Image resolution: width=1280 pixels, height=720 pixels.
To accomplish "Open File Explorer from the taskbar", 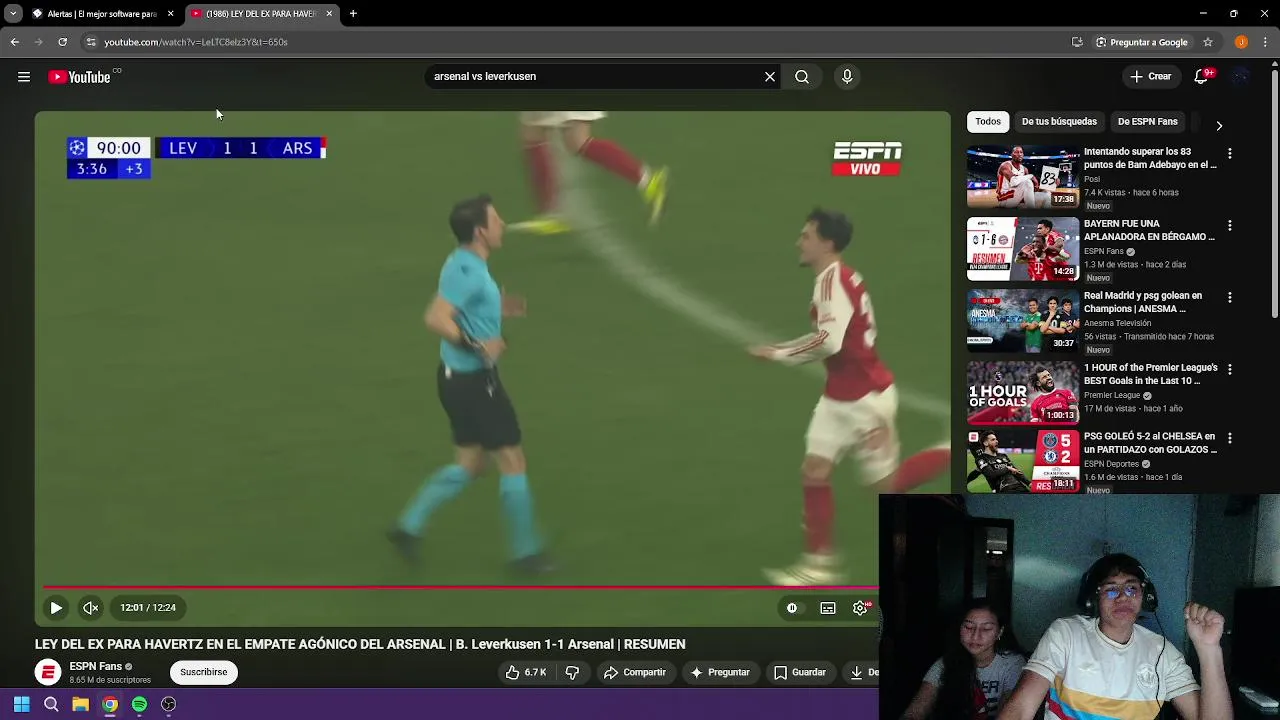I will [x=80, y=704].
